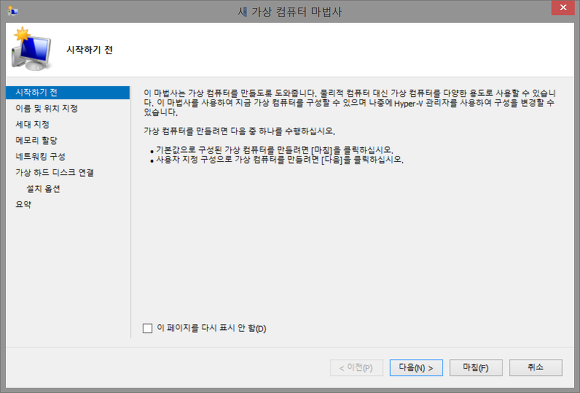
Task: Select the 설치 옵션 sub-step
Action: [43, 189]
